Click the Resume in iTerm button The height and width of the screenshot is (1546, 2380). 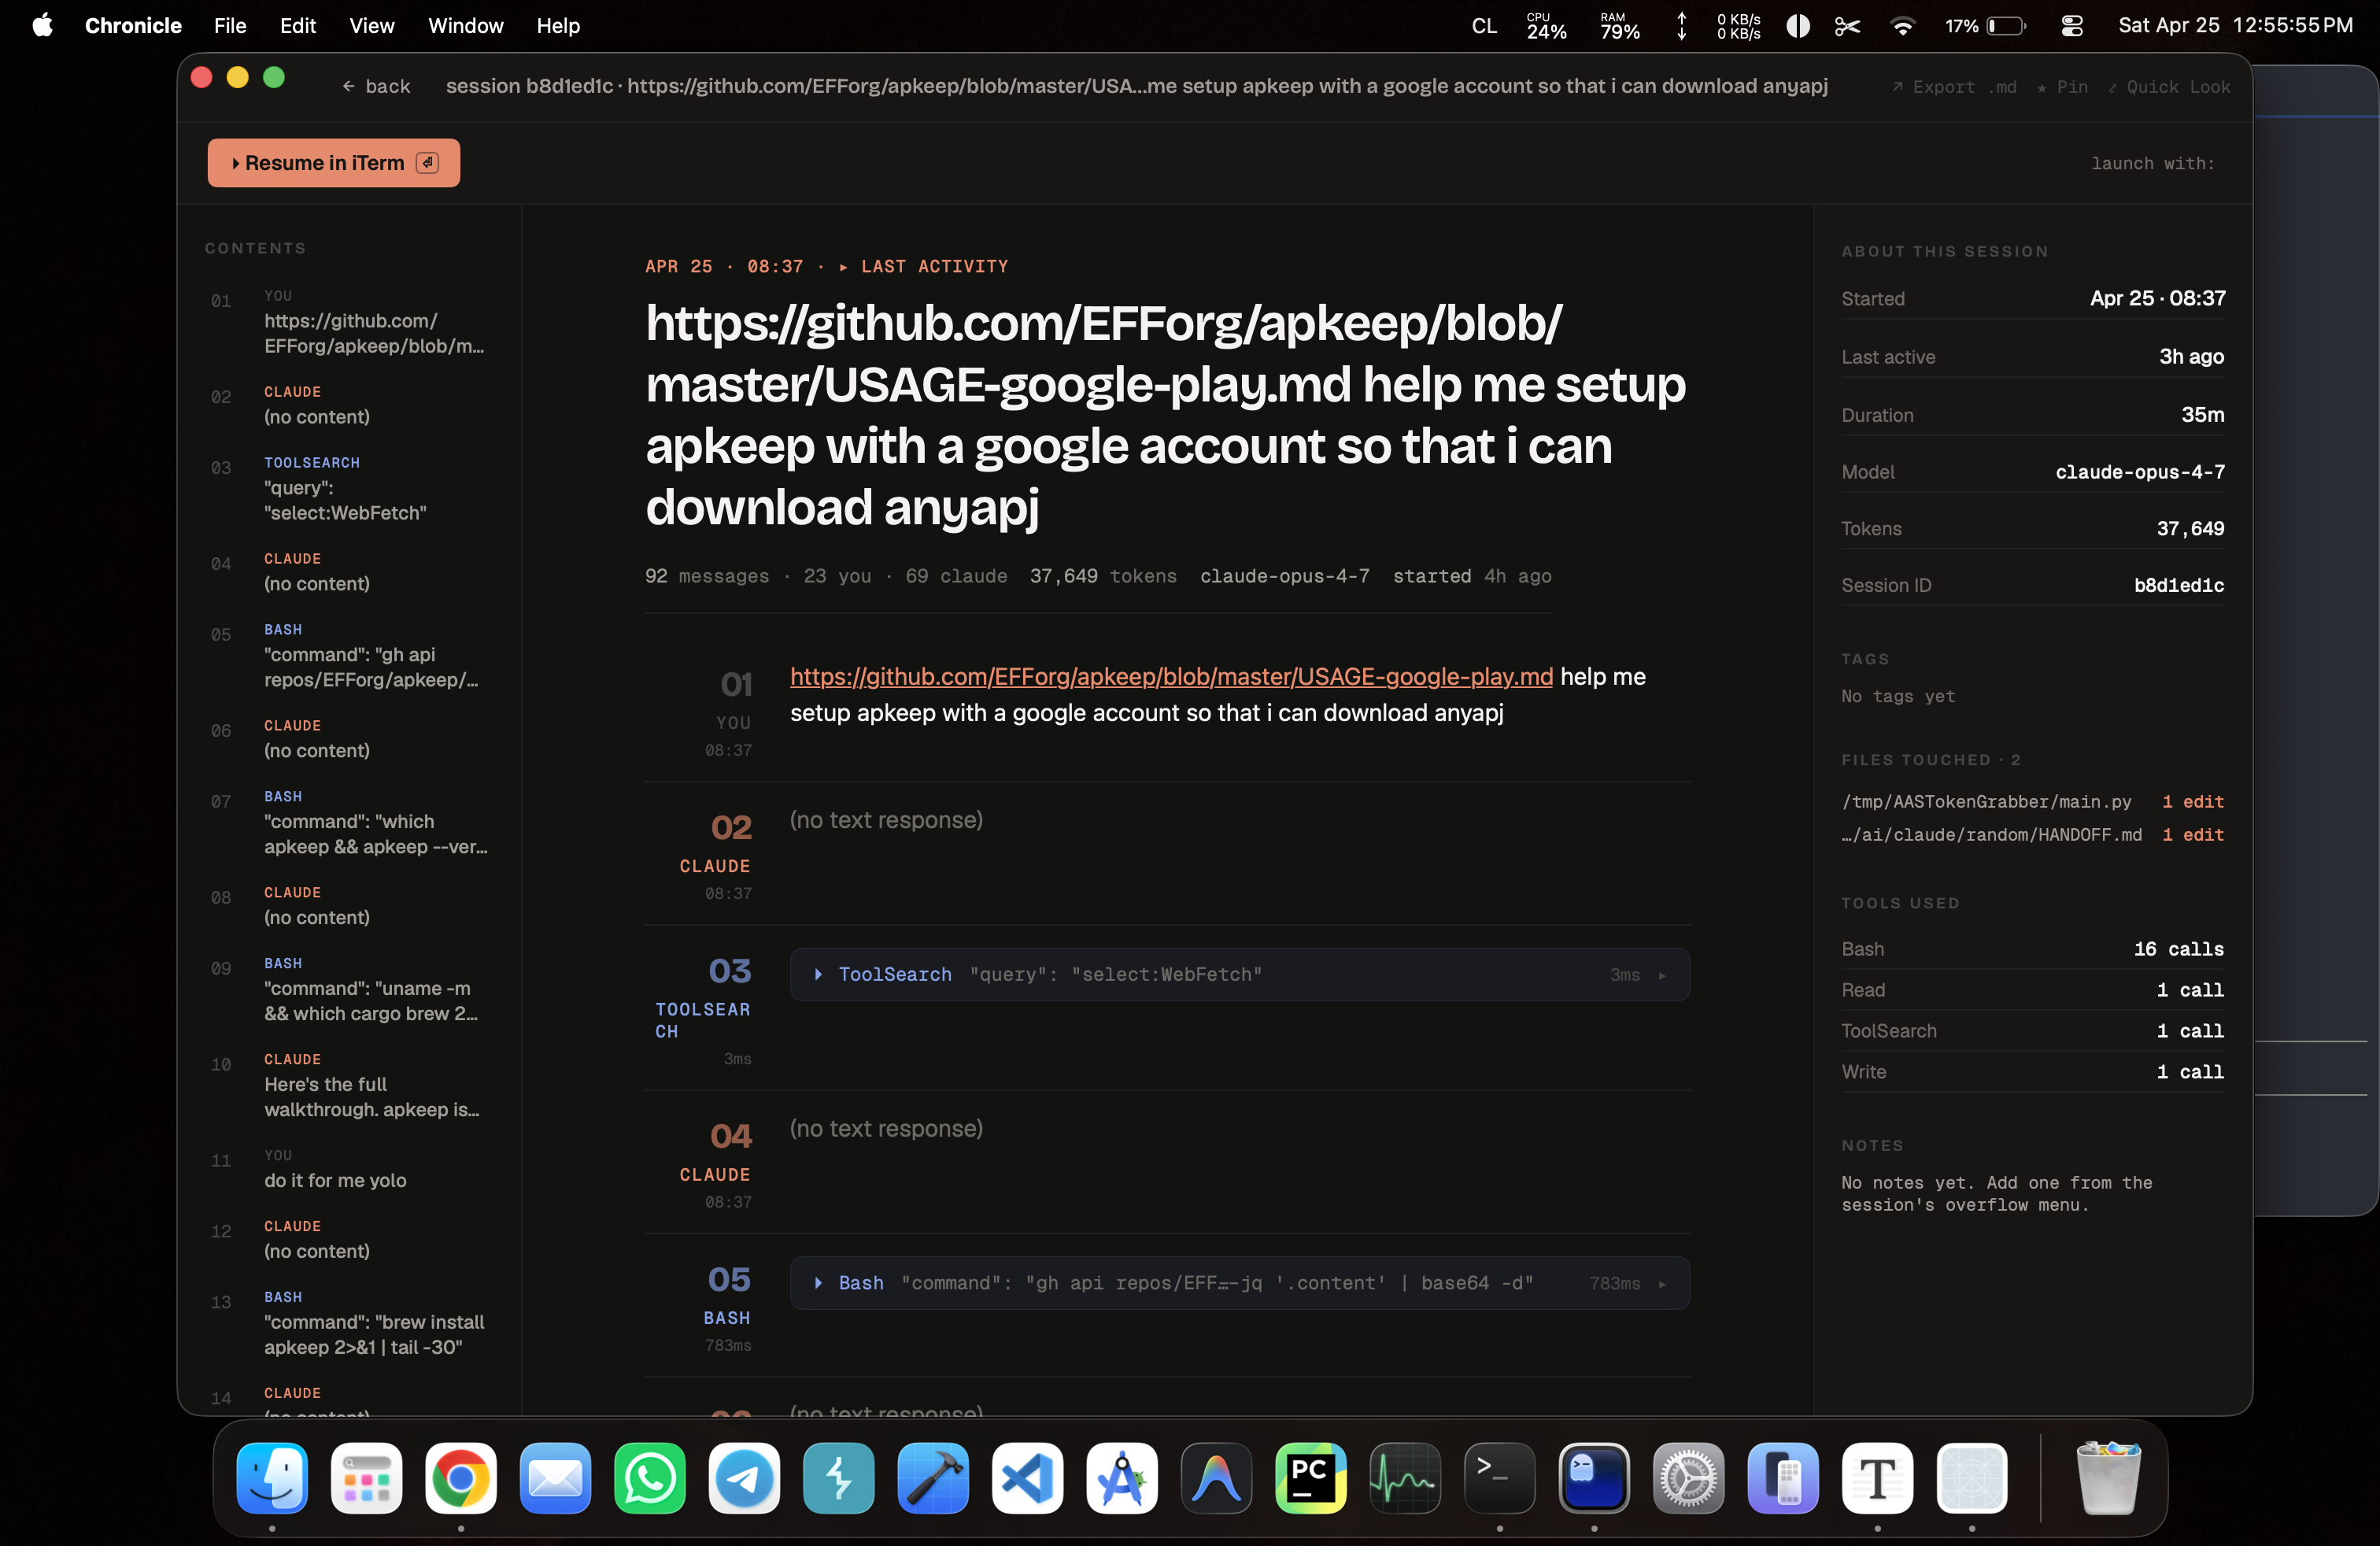coord(334,163)
